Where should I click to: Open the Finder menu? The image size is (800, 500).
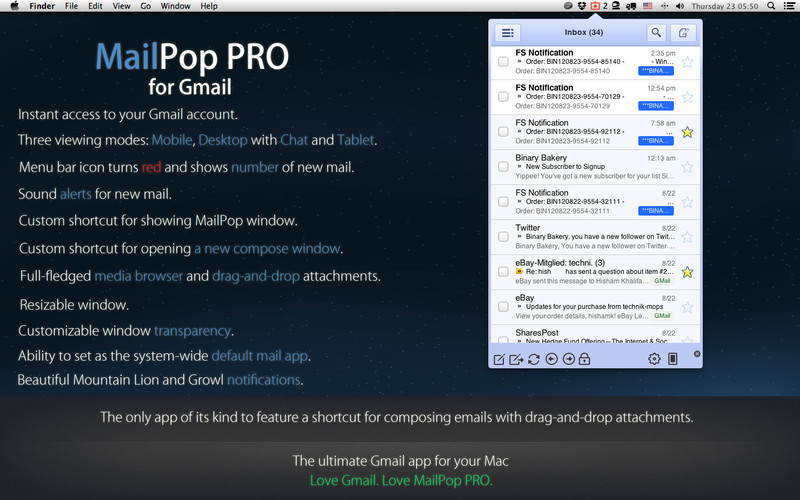[42, 6]
